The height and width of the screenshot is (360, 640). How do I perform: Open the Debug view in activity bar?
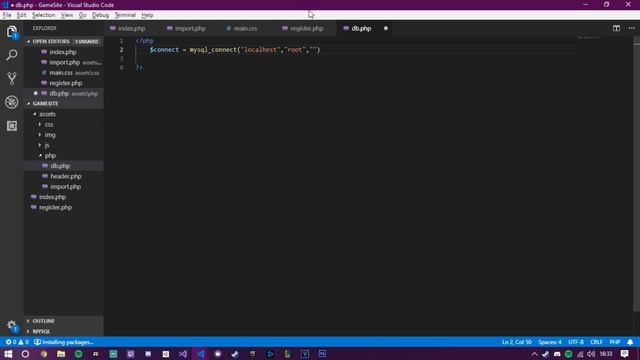tap(11, 102)
